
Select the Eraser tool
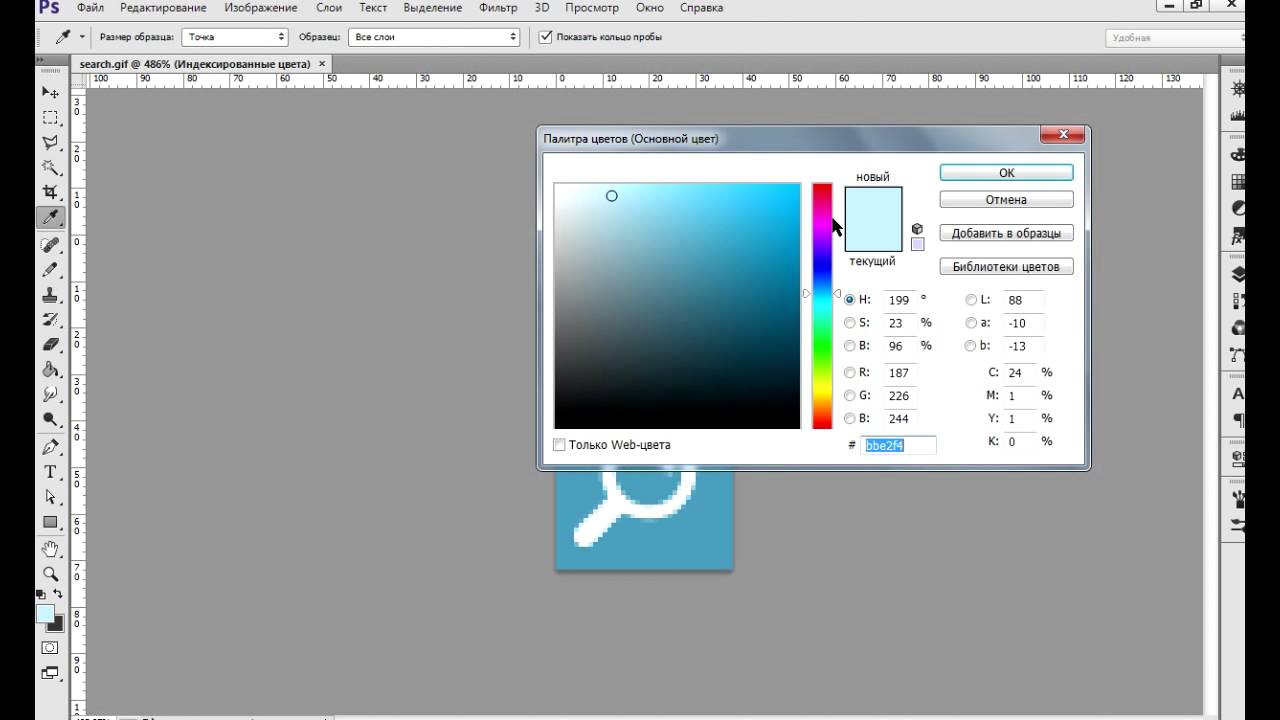[50, 345]
